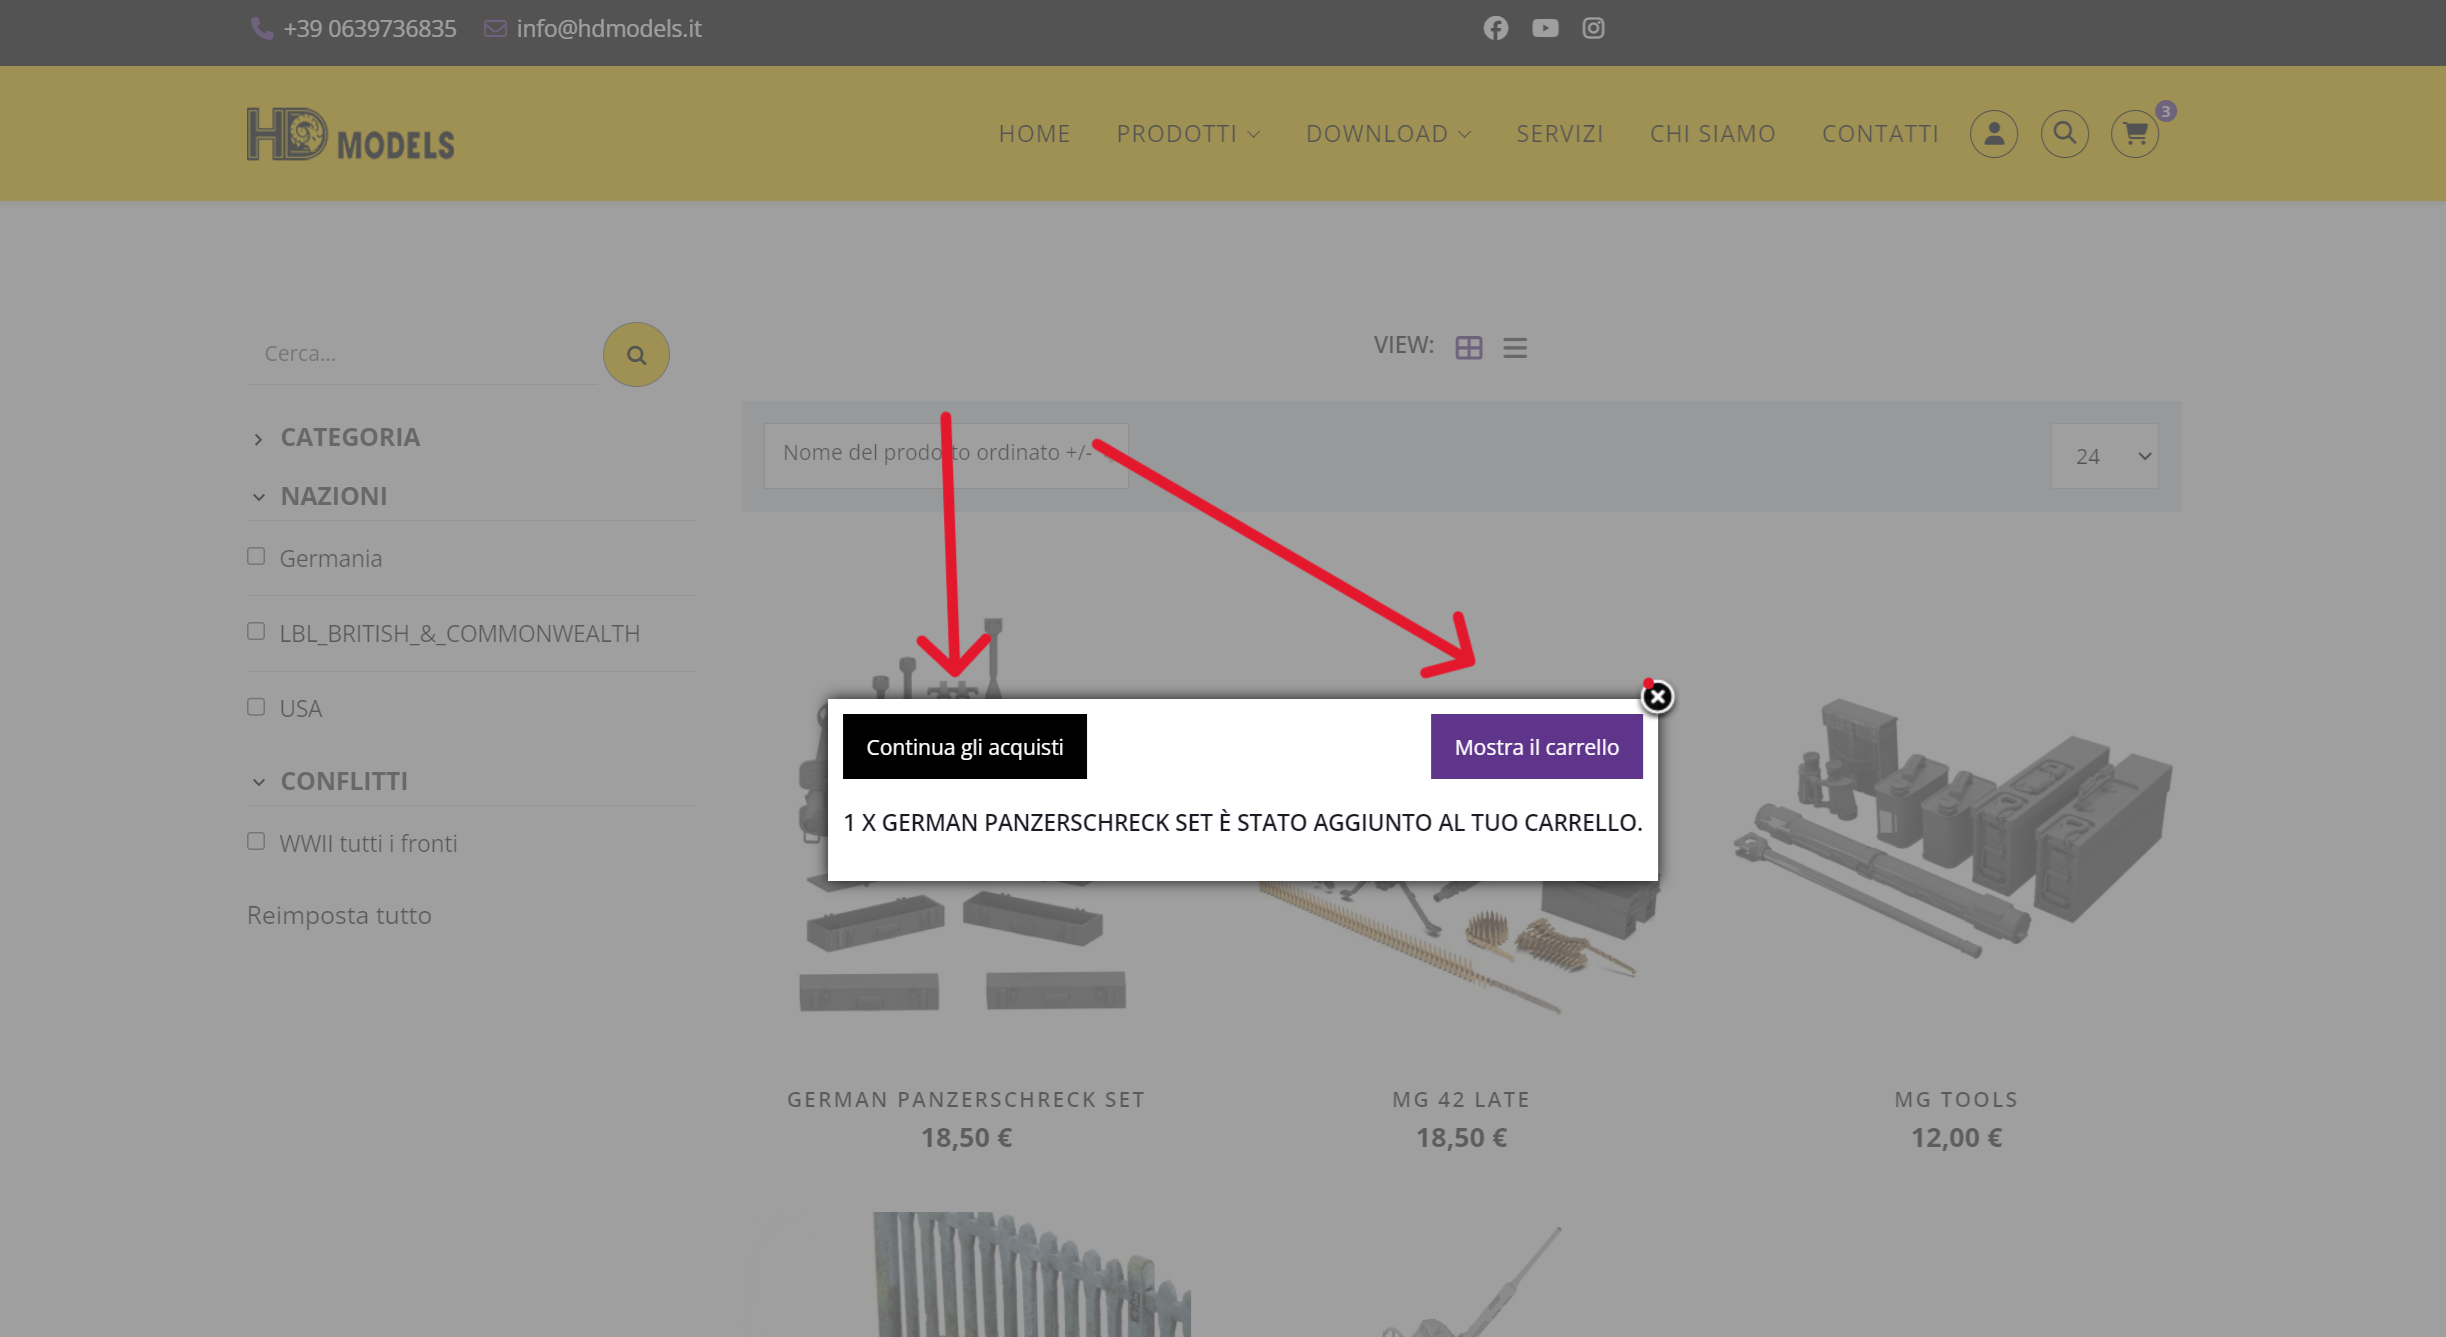This screenshot has height=1337, width=2446.
Task: Expand the CATEGORIA filter section
Action: (x=349, y=437)
